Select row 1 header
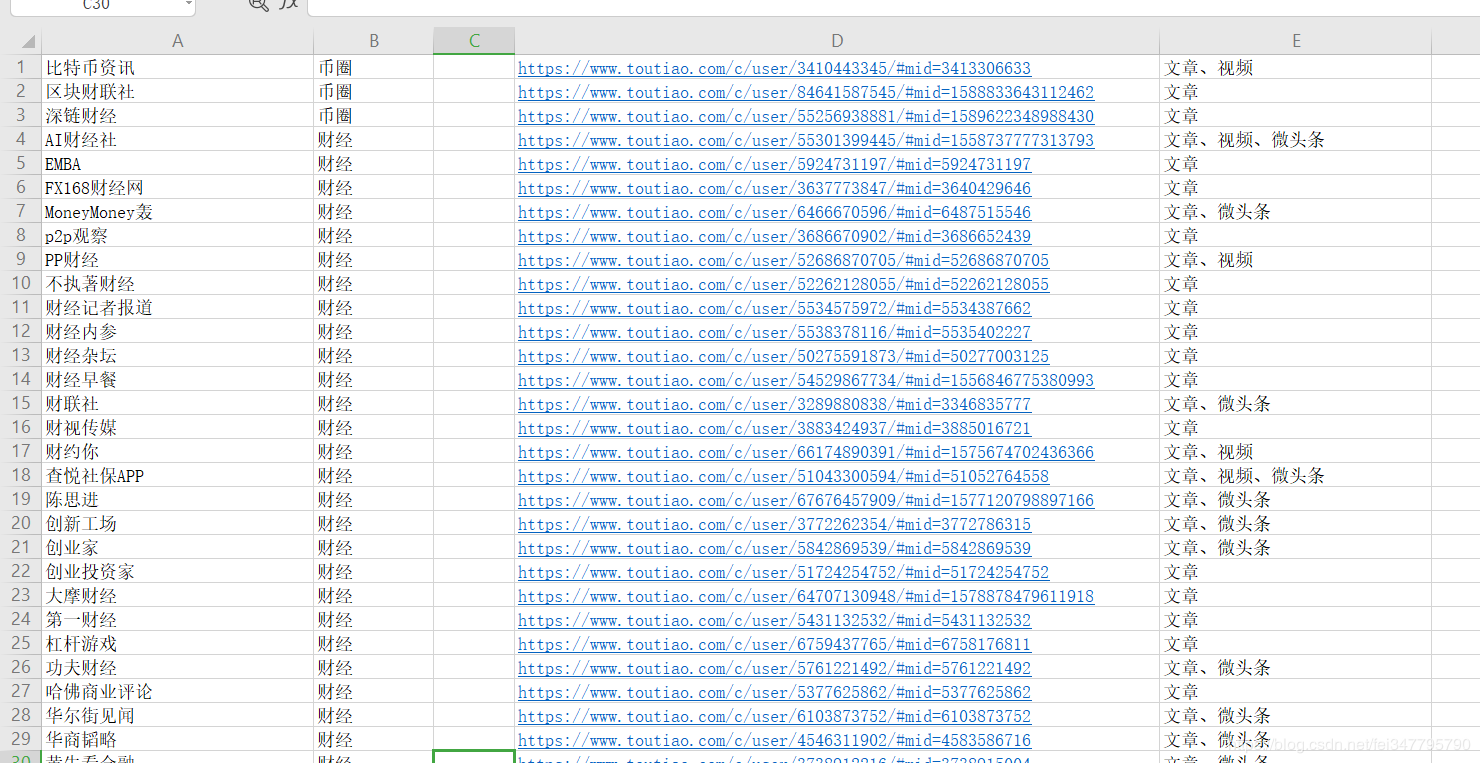The height and width of the screenshot is (763, 1480). (20, 67)
